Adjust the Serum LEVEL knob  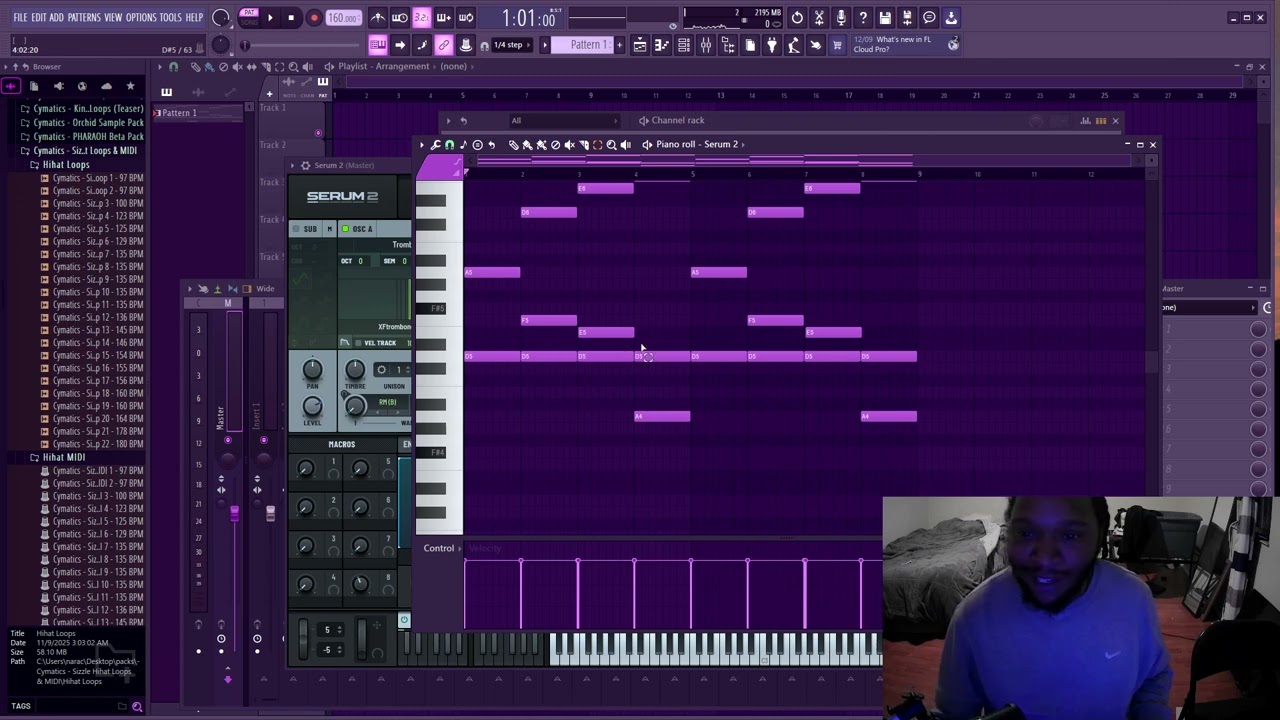point(312,406)
